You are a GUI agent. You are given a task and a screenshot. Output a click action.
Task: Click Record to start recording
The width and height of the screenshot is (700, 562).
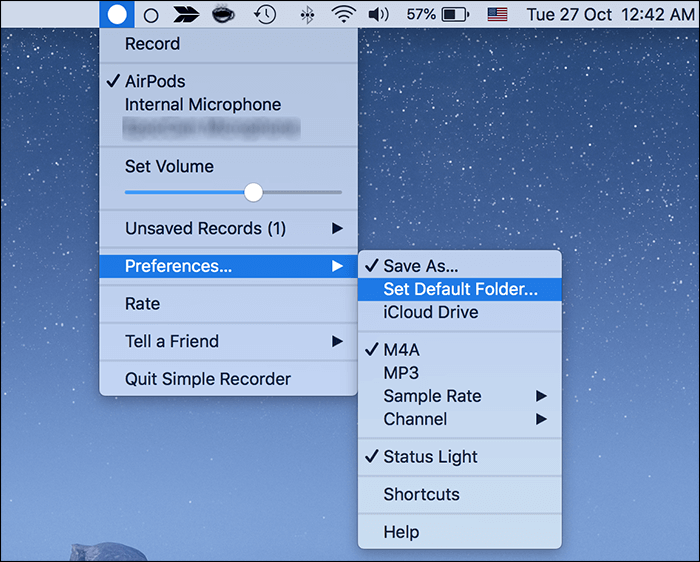[152, 44]
